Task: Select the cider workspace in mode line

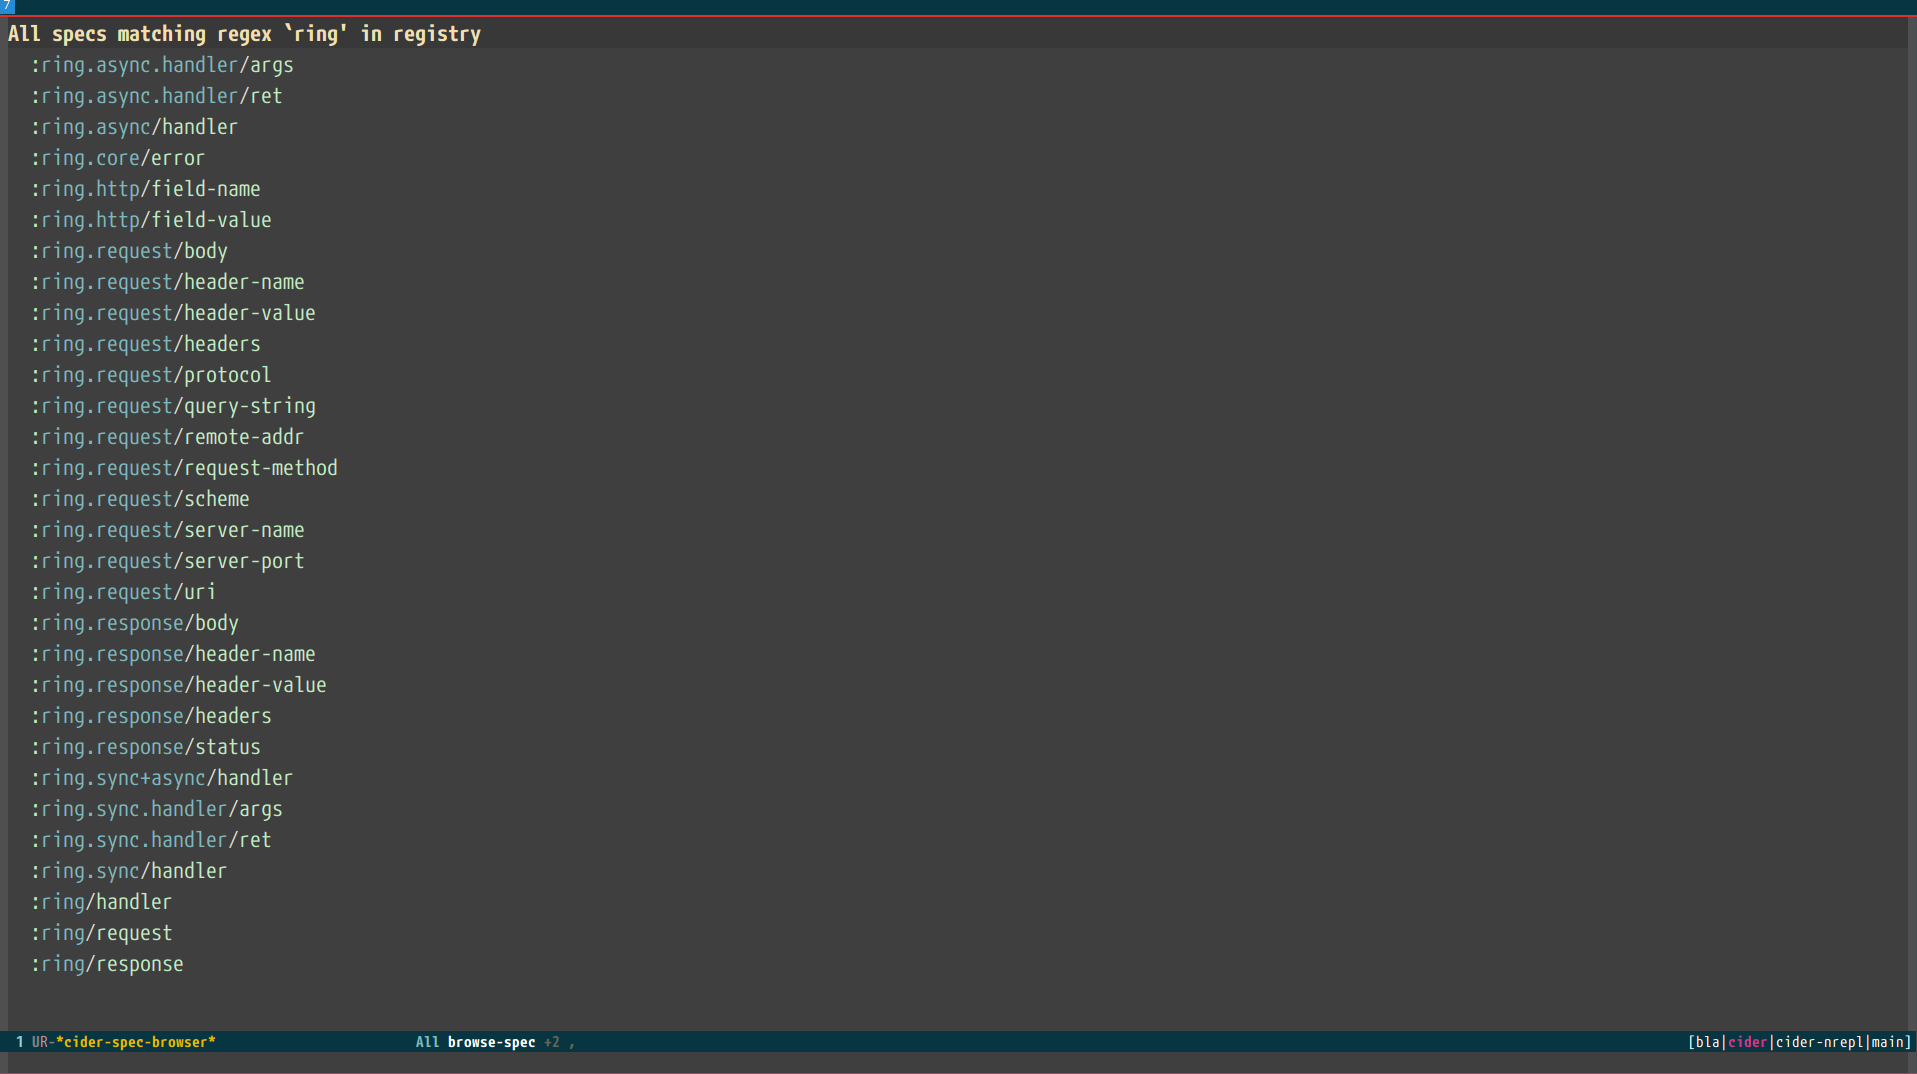Action: [x=1746, y=1042]
